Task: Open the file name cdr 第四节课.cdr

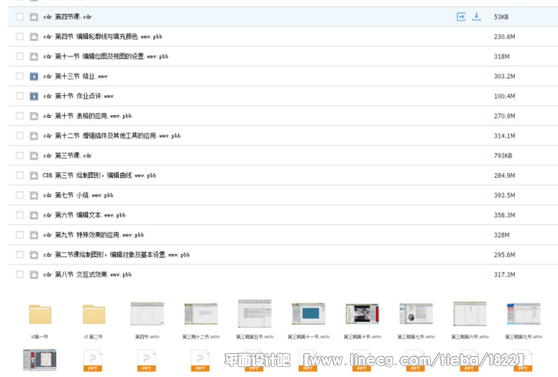Action: tap(67, 17)
